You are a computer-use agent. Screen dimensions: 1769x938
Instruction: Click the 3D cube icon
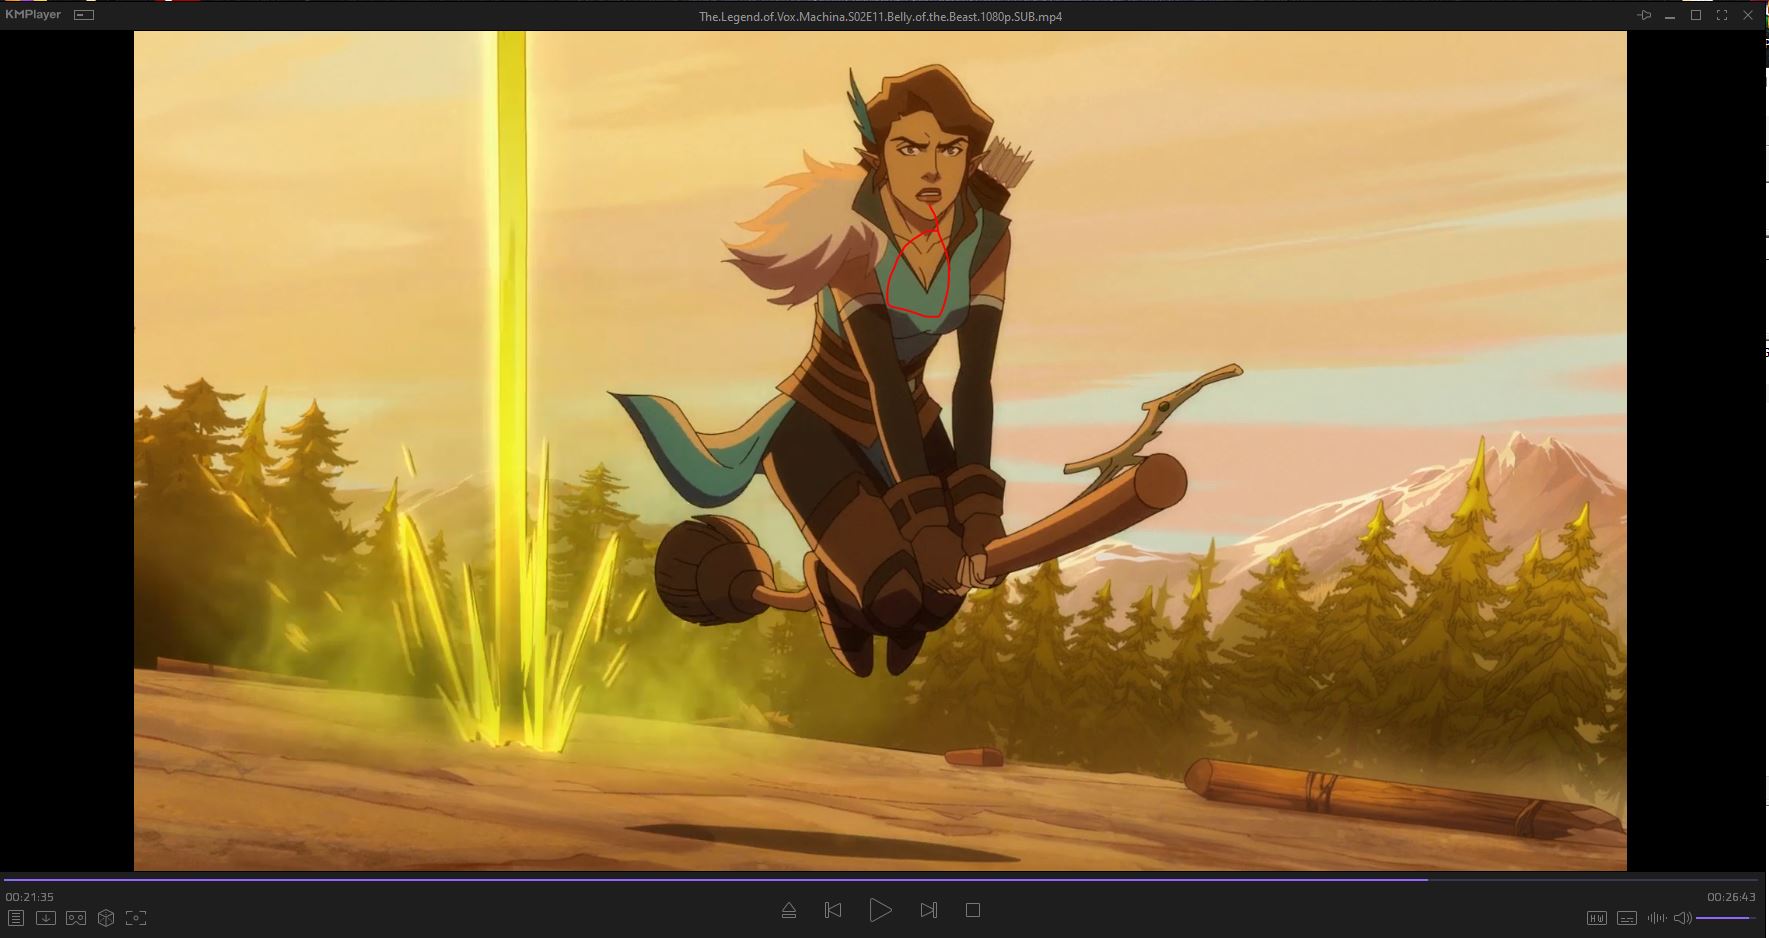106,918
